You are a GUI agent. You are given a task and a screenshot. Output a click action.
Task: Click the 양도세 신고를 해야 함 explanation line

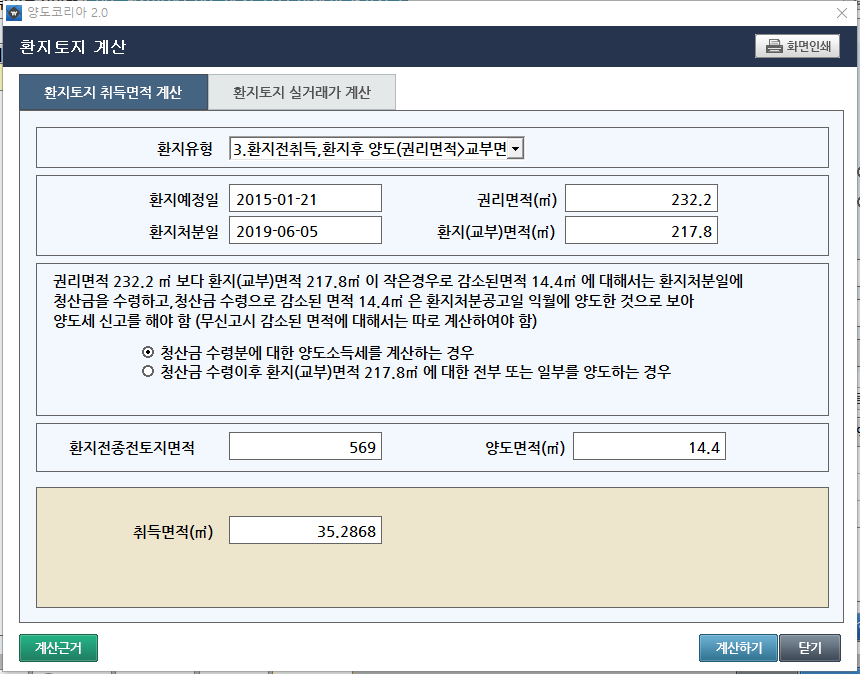pyautogui.click(x=295, y=321)
